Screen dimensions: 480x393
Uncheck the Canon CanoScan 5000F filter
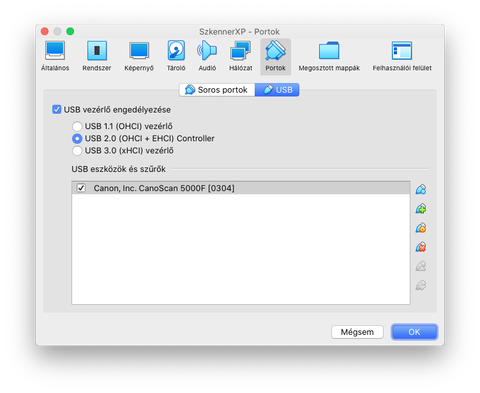pos(81,188)
